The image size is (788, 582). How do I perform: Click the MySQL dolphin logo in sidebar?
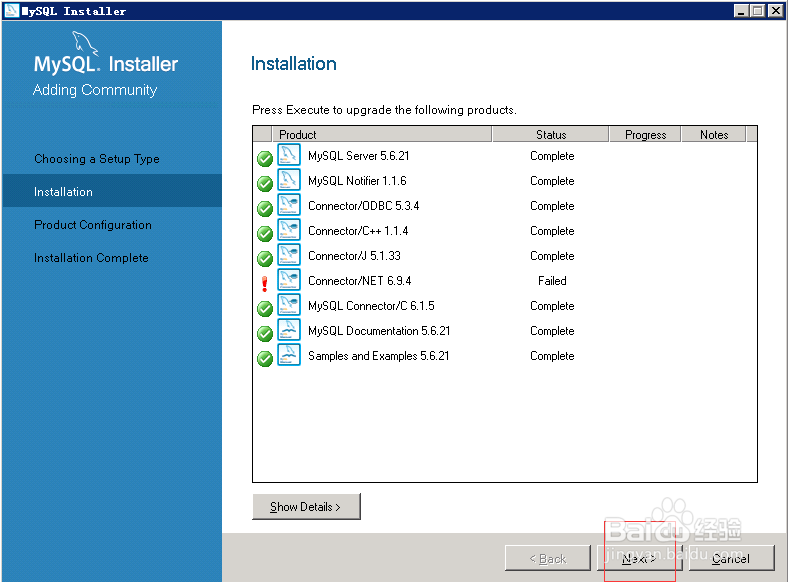point(85,43)
